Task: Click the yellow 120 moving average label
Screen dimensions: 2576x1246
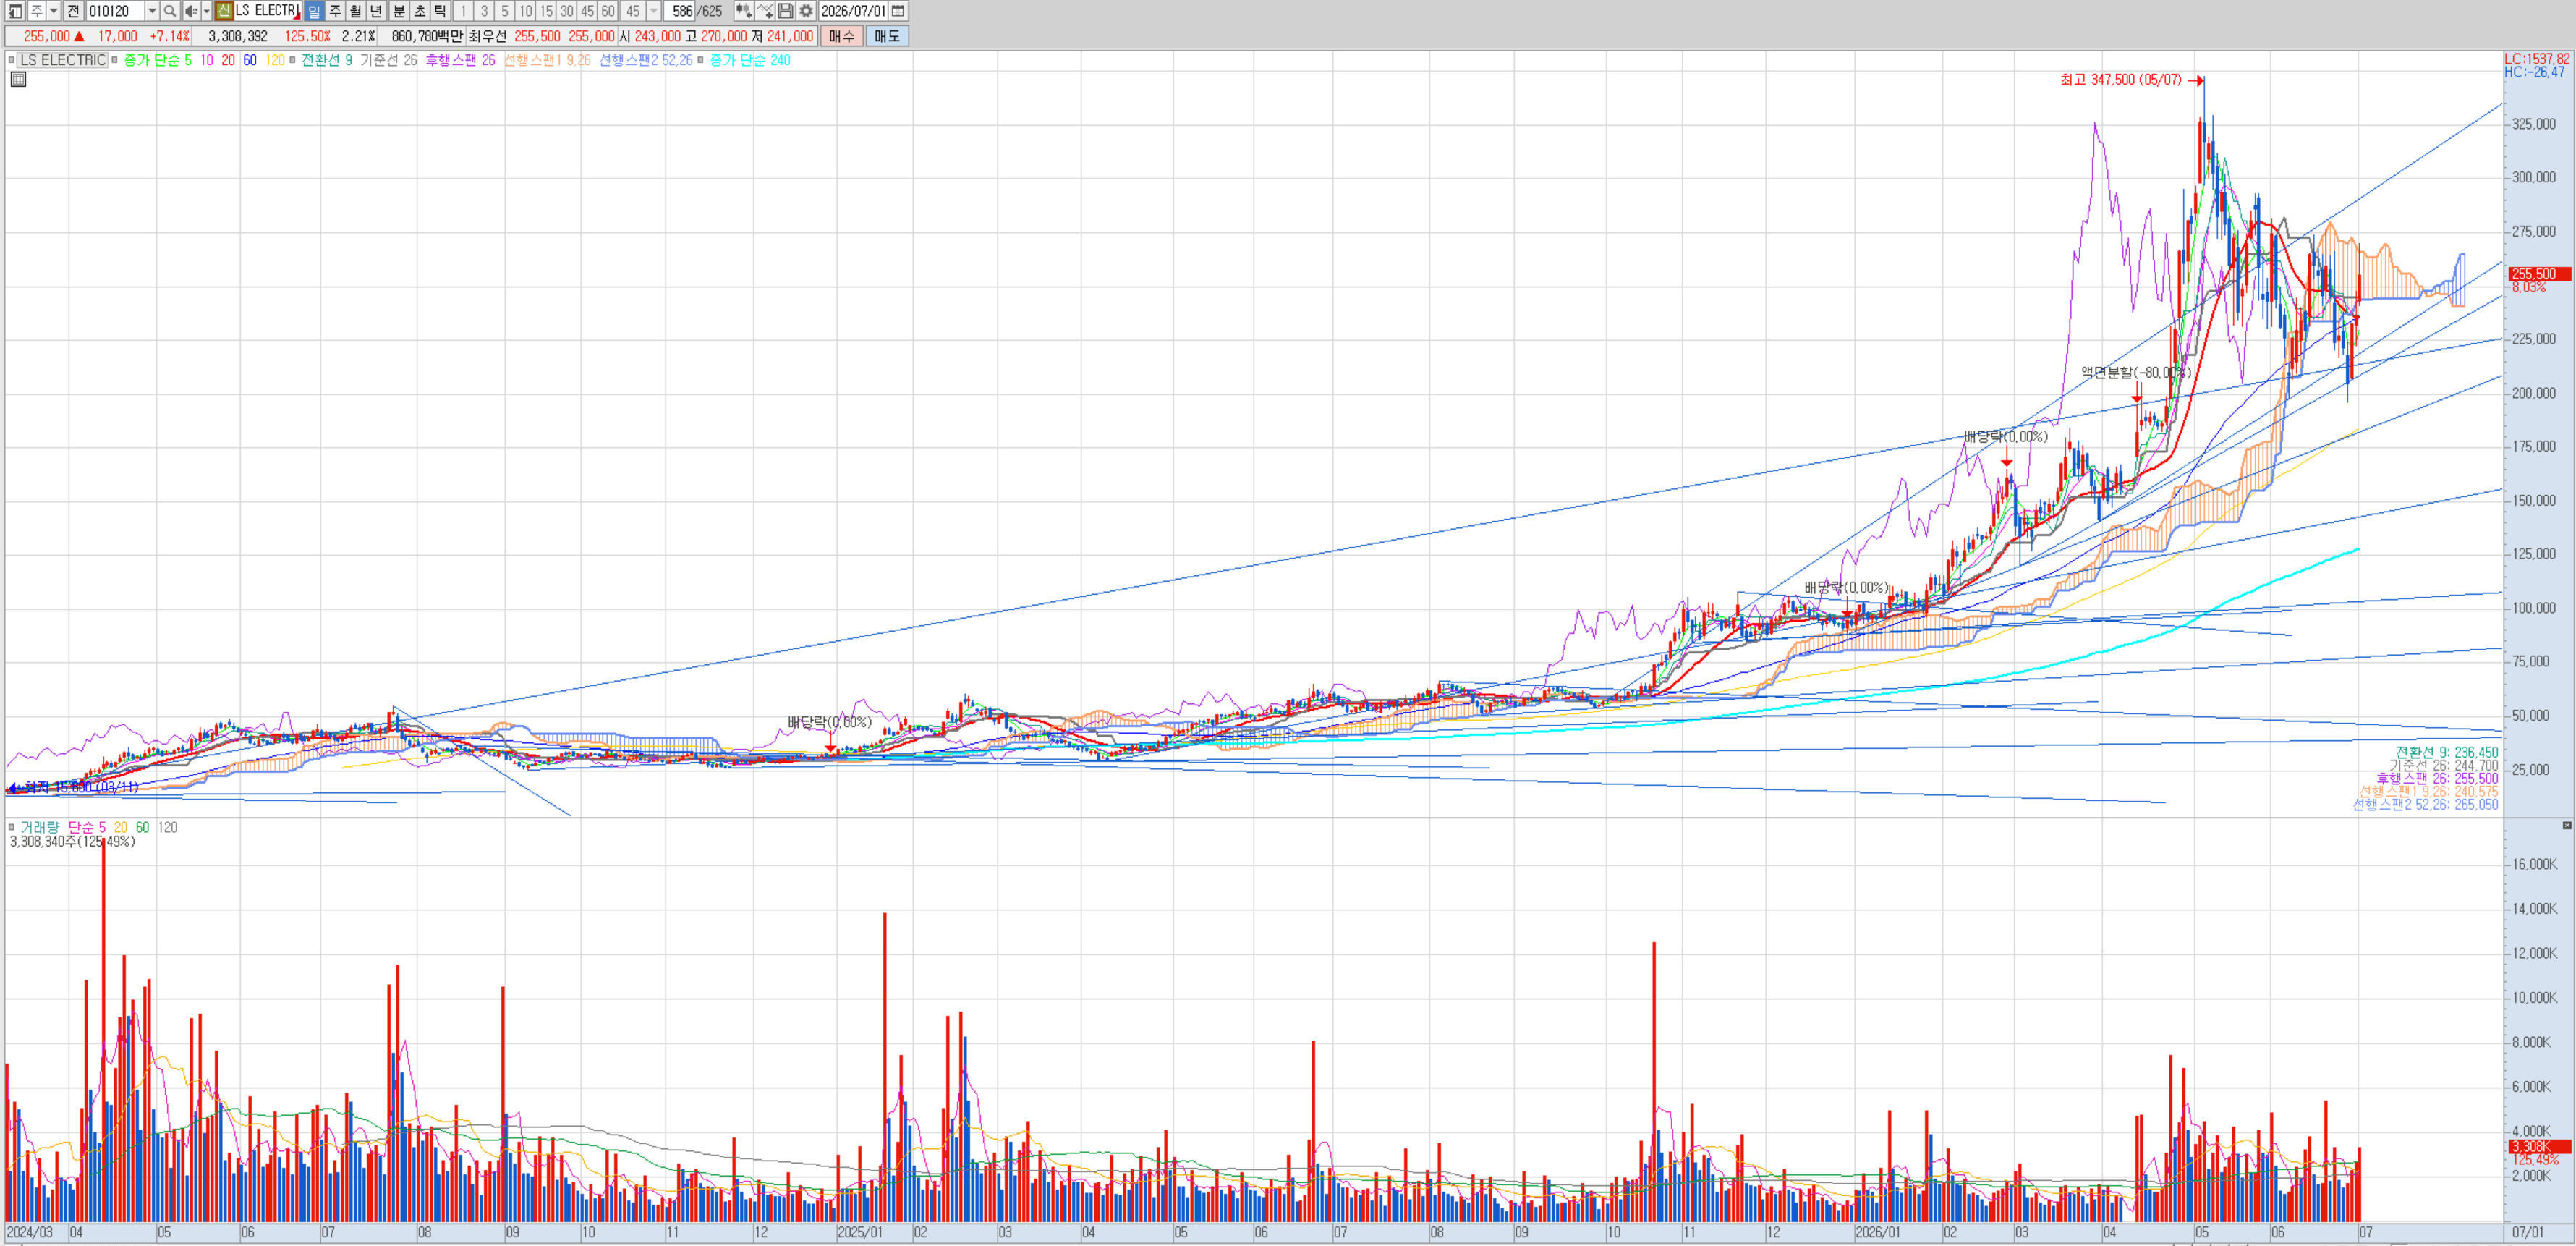Action: 275,60
